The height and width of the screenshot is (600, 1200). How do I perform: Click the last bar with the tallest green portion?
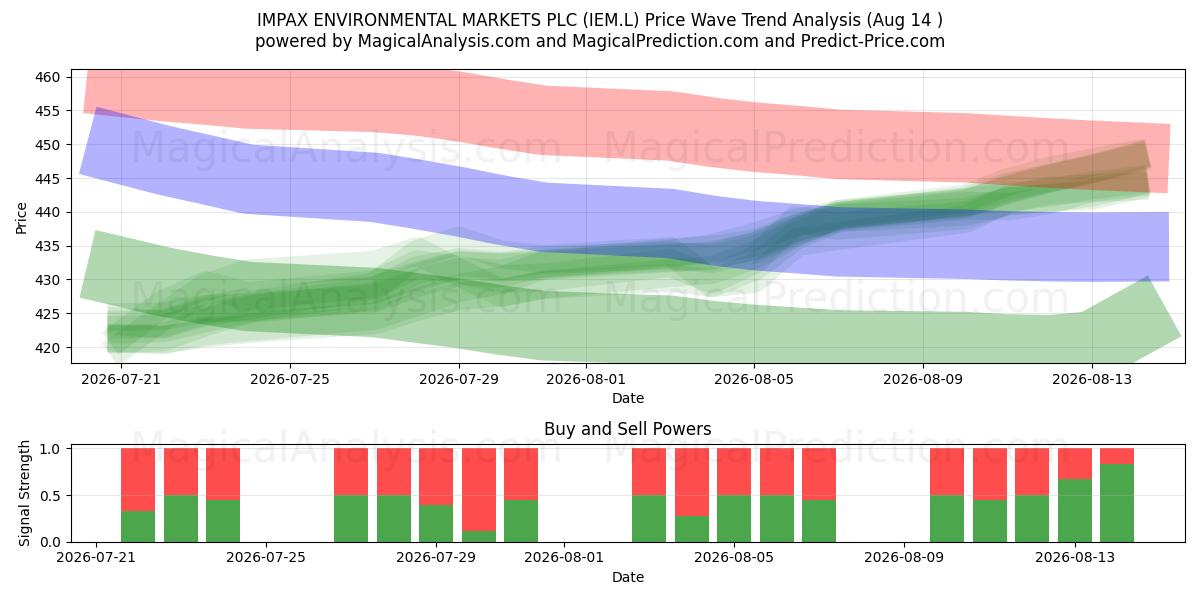click(x=1117, y=495)
